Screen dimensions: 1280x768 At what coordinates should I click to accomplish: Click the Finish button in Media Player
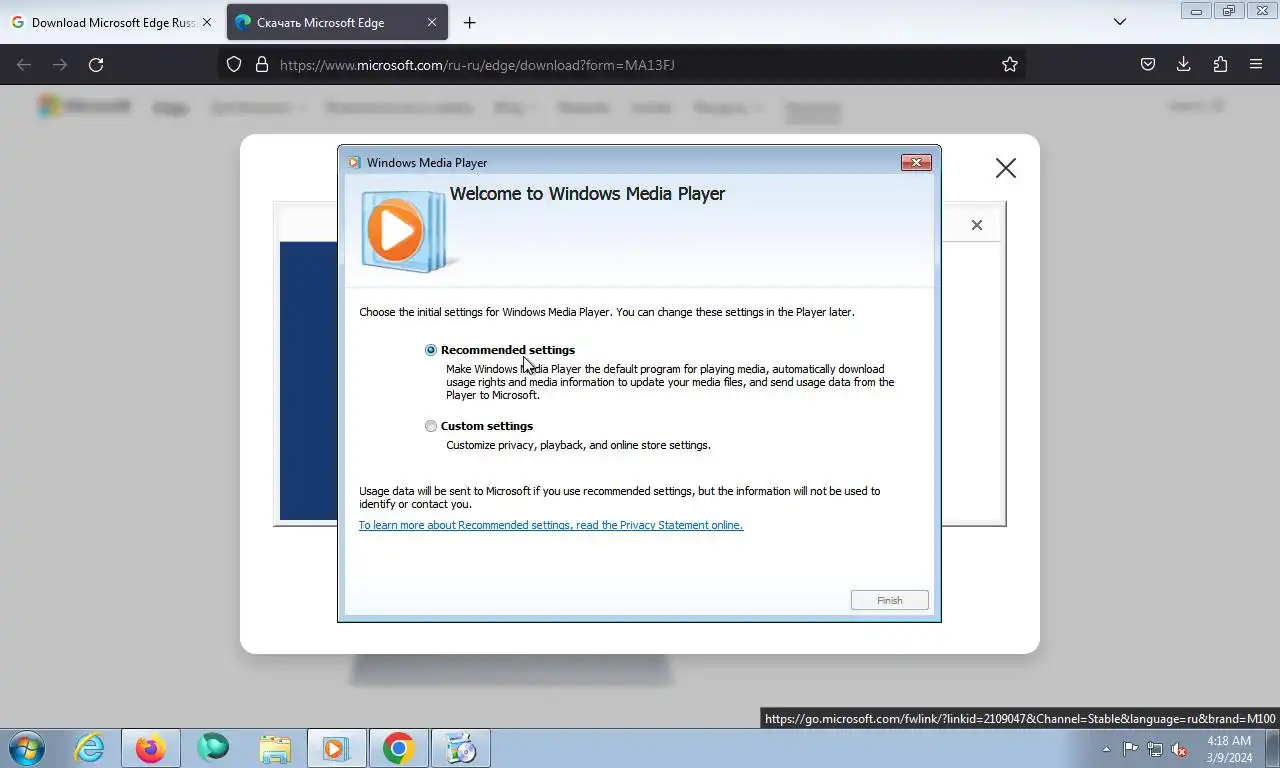(x=890, y=600)
